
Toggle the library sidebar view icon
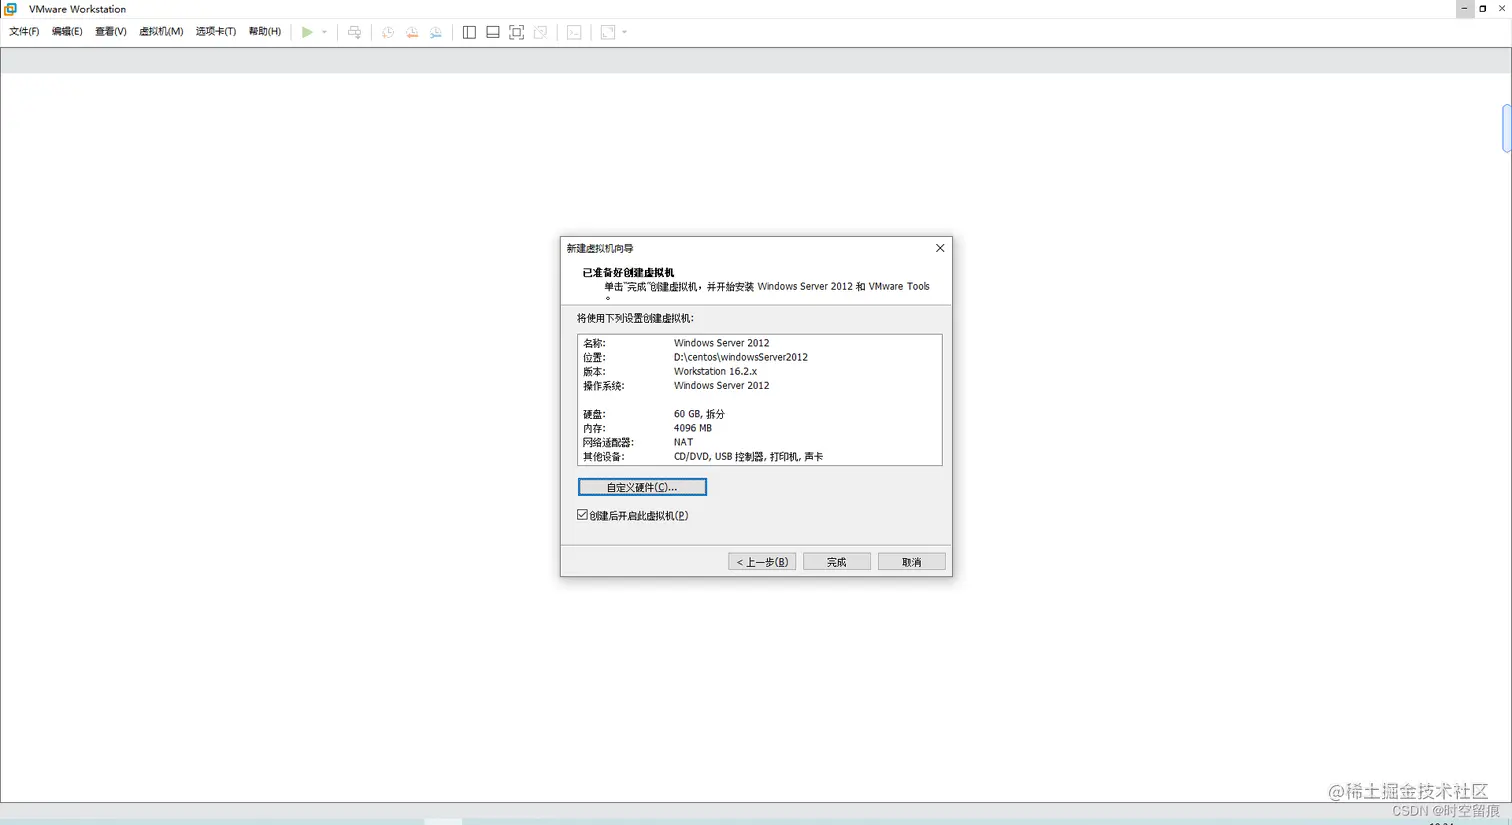(x=469, y=32)
